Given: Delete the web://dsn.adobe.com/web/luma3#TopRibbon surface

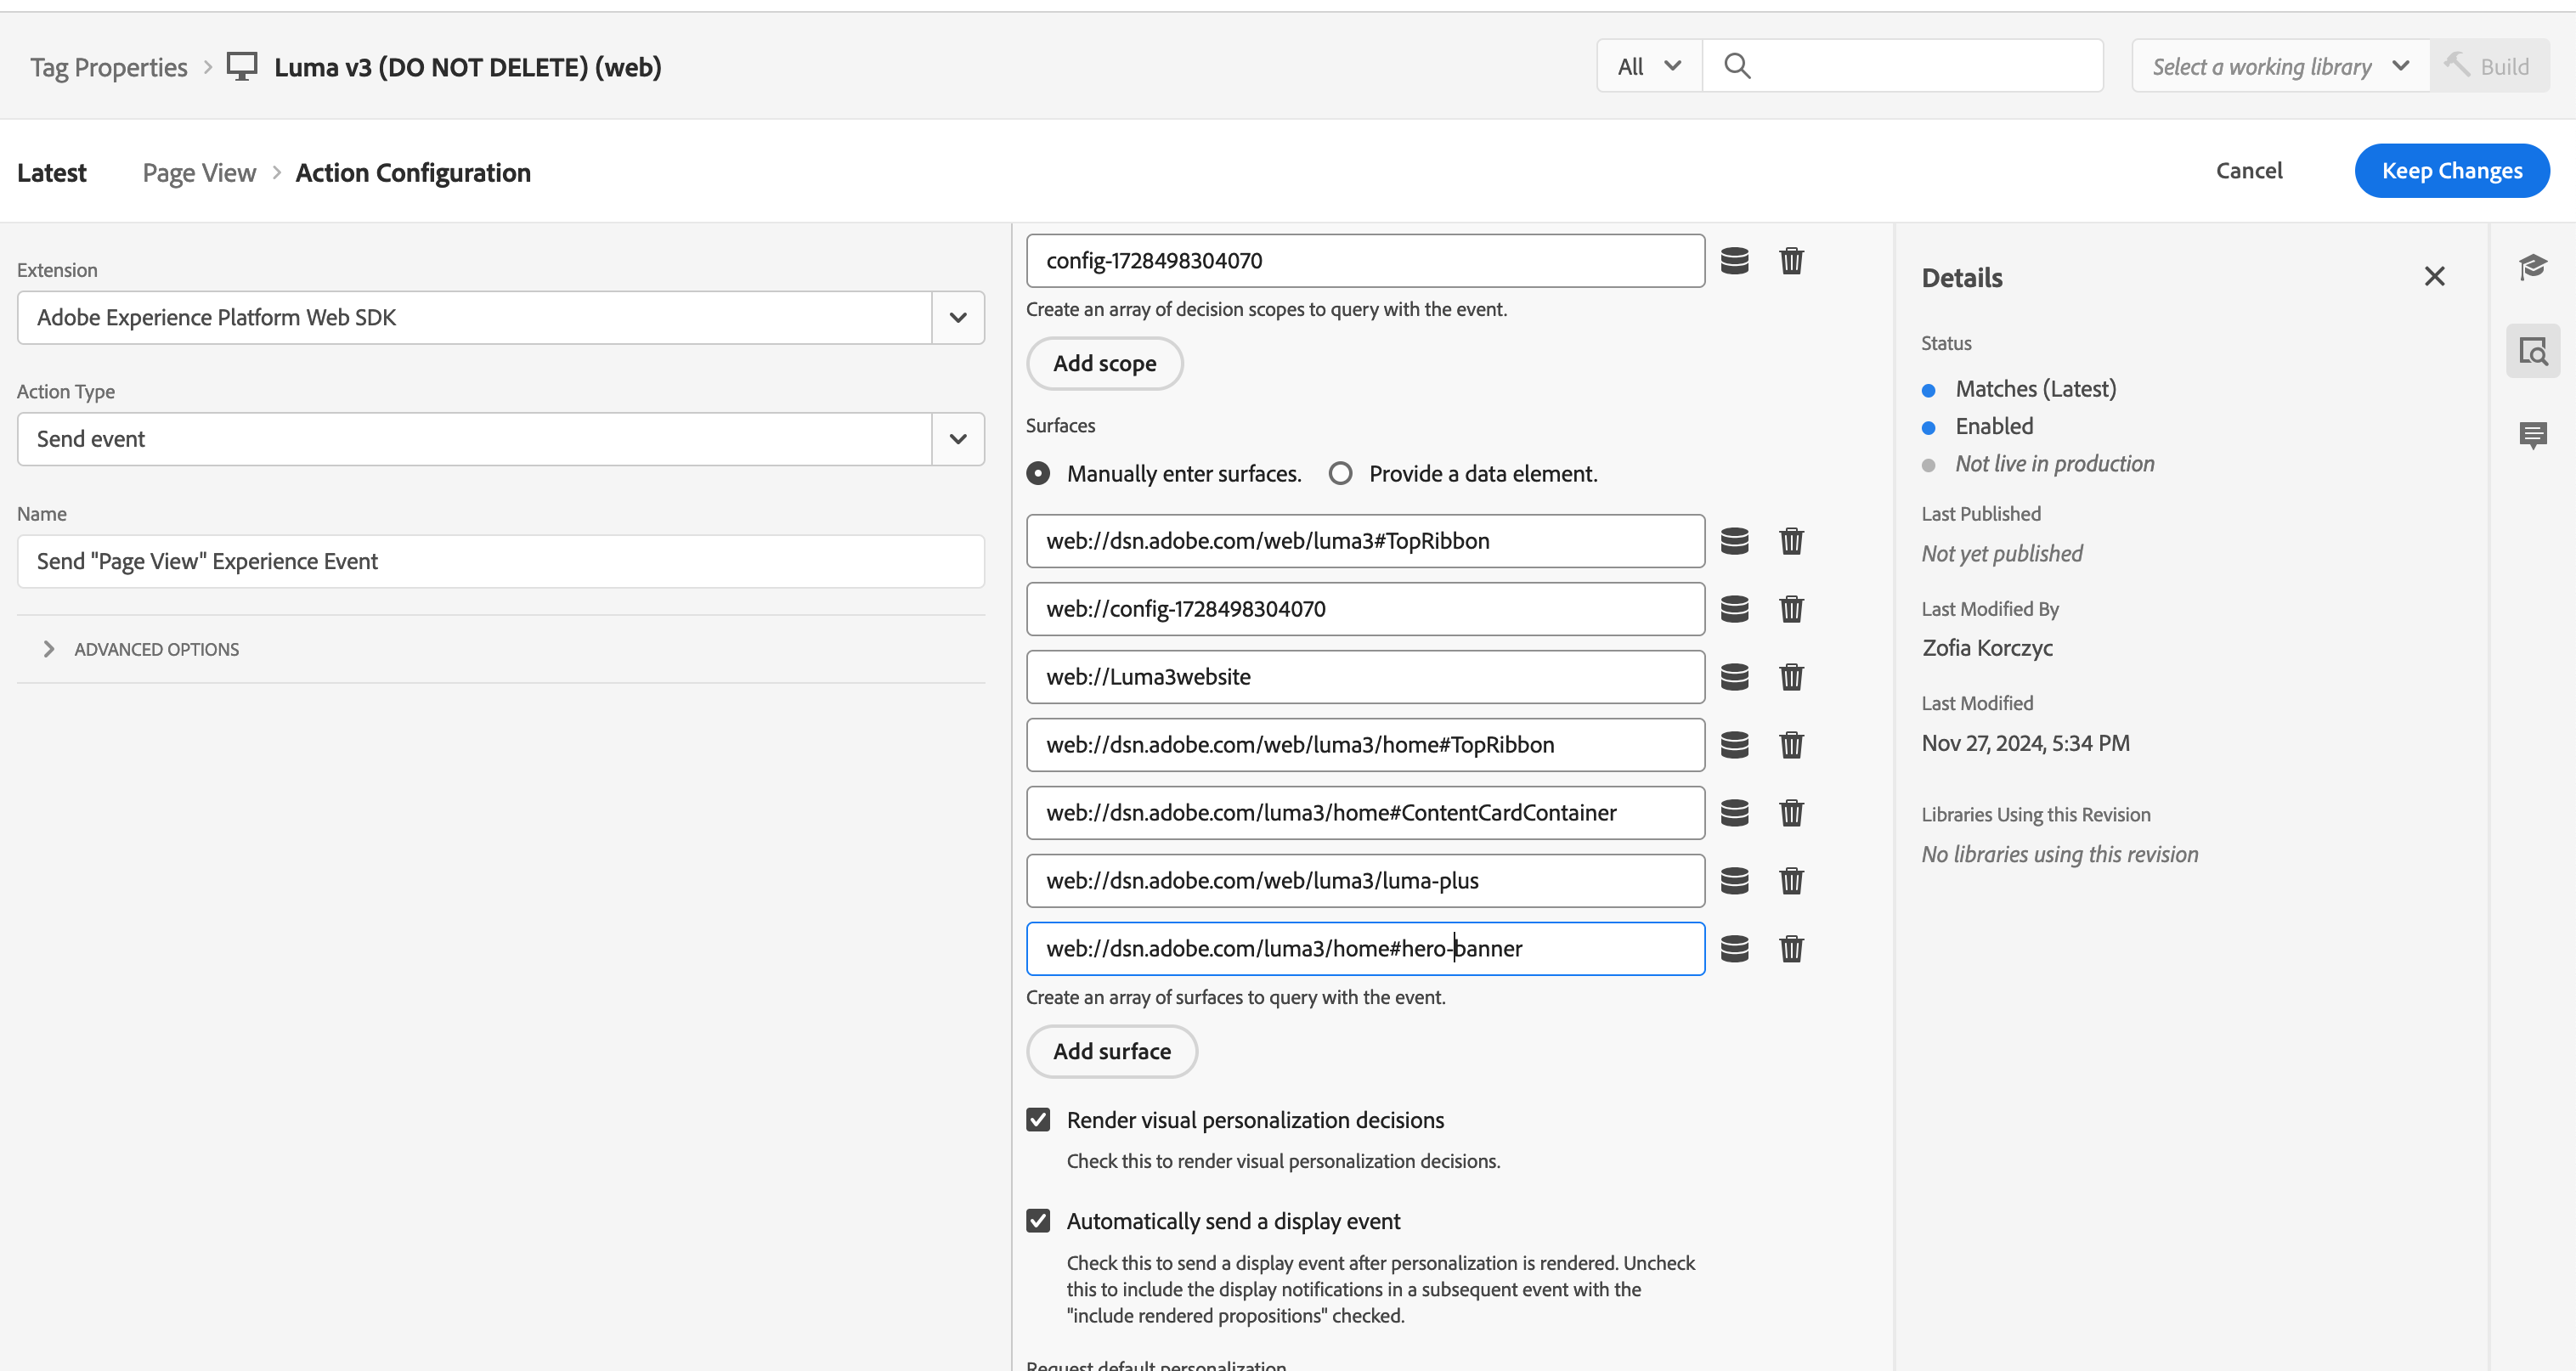Looking at the screenshot, I should click(x=1791, y=541).
